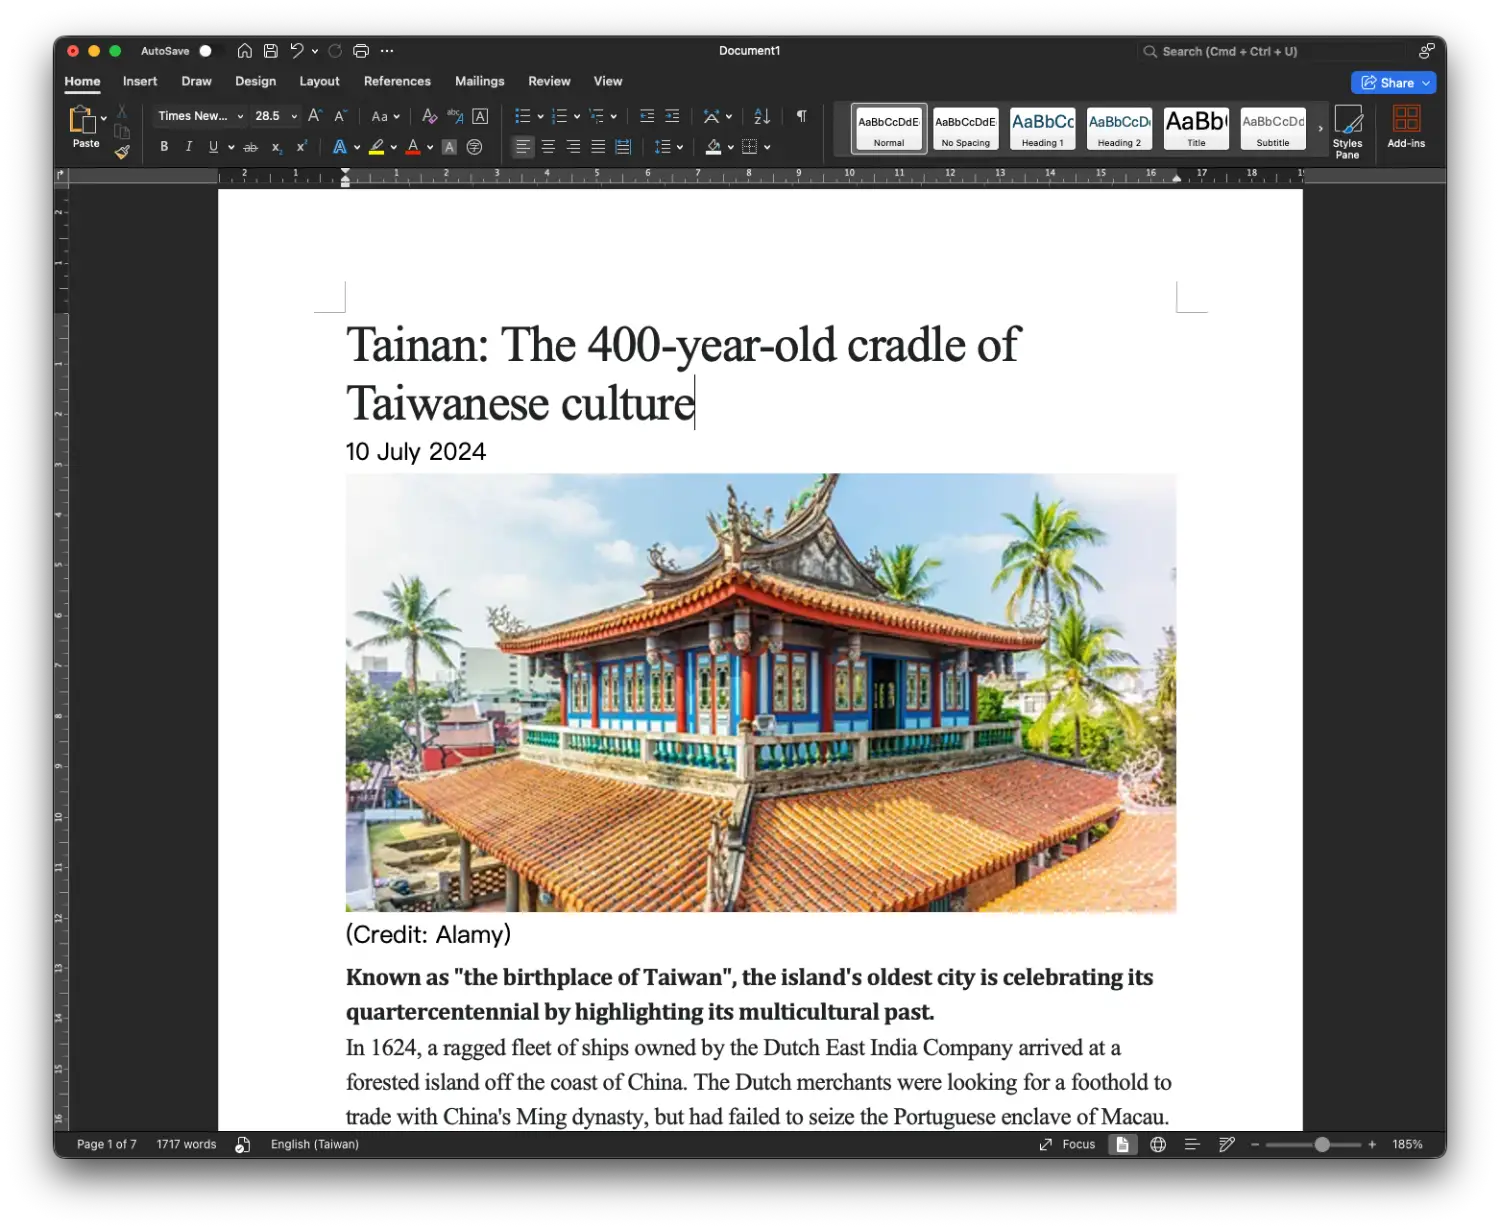Expand numbered list options arrow

577,116
